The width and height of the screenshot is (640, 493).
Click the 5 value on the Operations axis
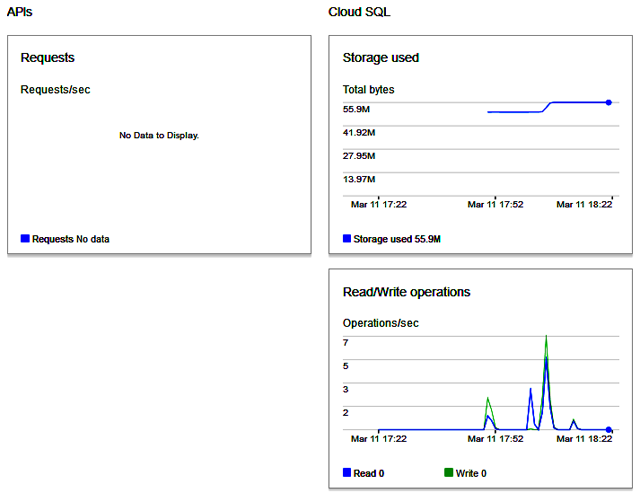(345, 366)
